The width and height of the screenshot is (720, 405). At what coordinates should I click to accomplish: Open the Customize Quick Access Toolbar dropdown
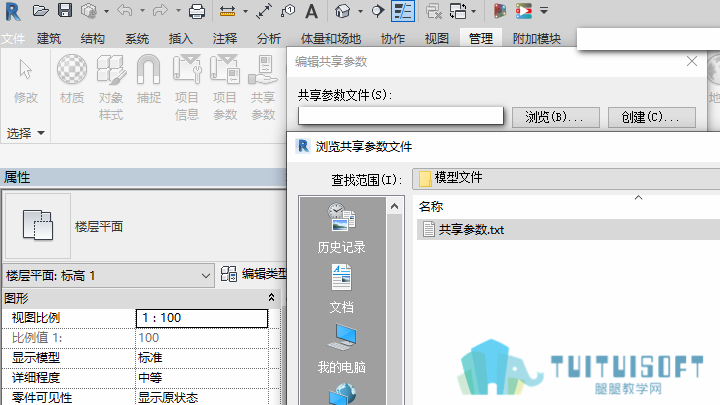[x=544, y=11]
